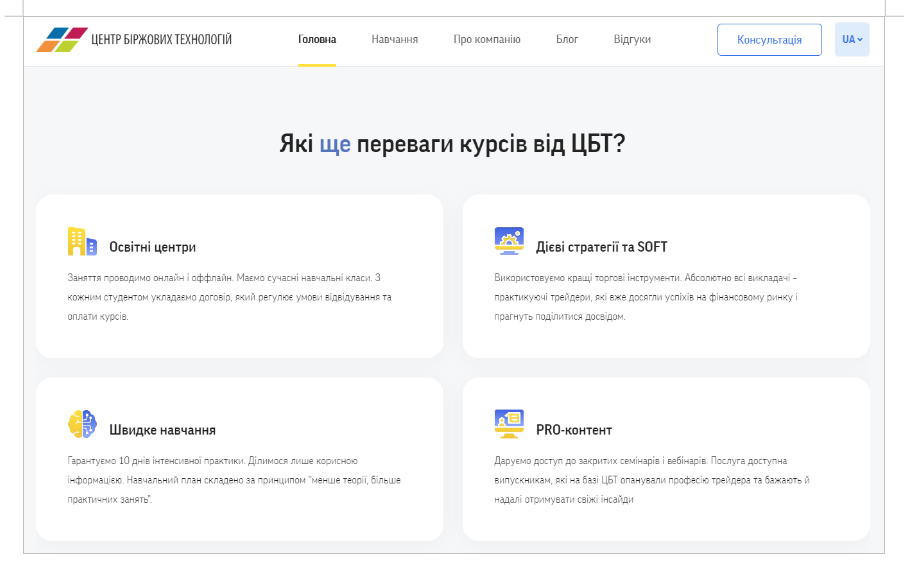911x562 pixels.
Task: Click the monitor presenter icon beside PRO-контент
Action: [509, 424]
